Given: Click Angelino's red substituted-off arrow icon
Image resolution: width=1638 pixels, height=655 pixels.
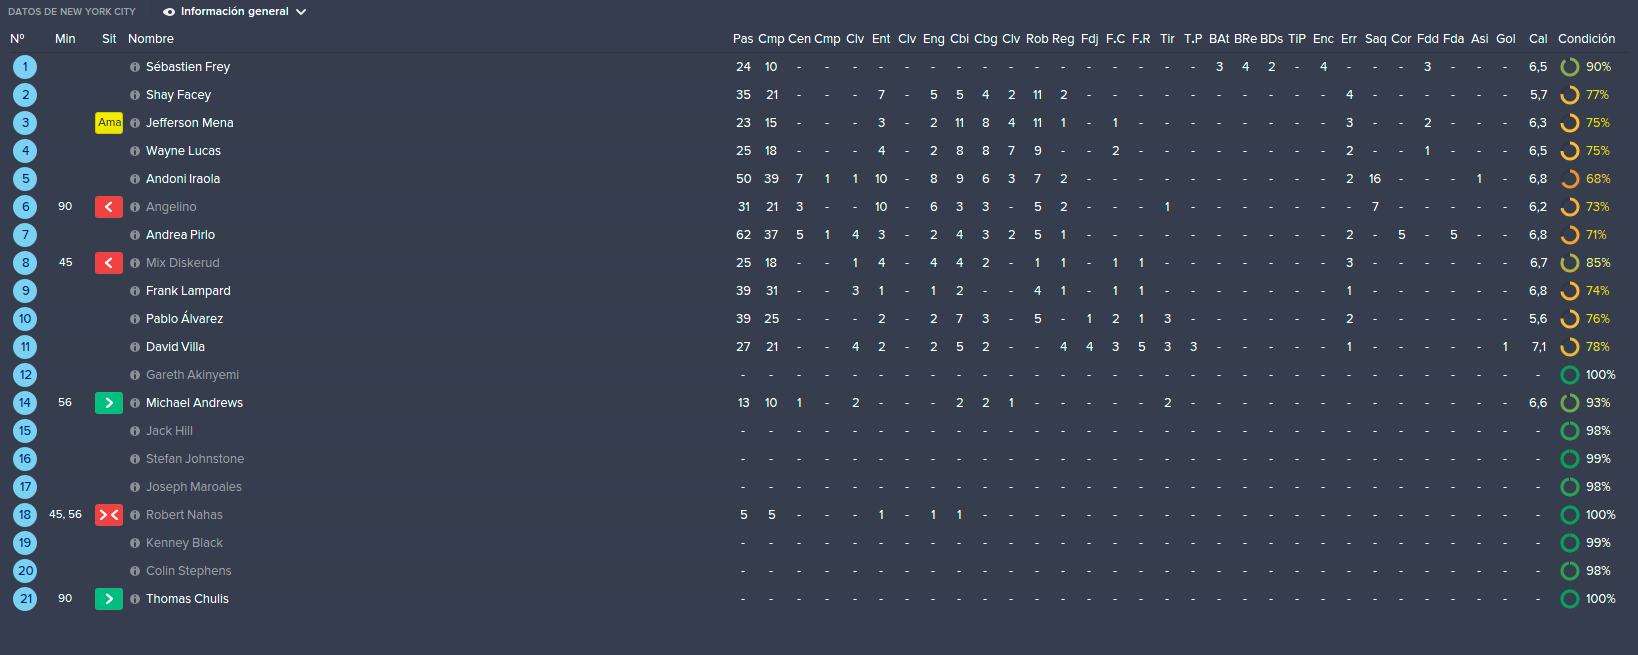Looking at the screenshot, I should [x=109, y=207].
